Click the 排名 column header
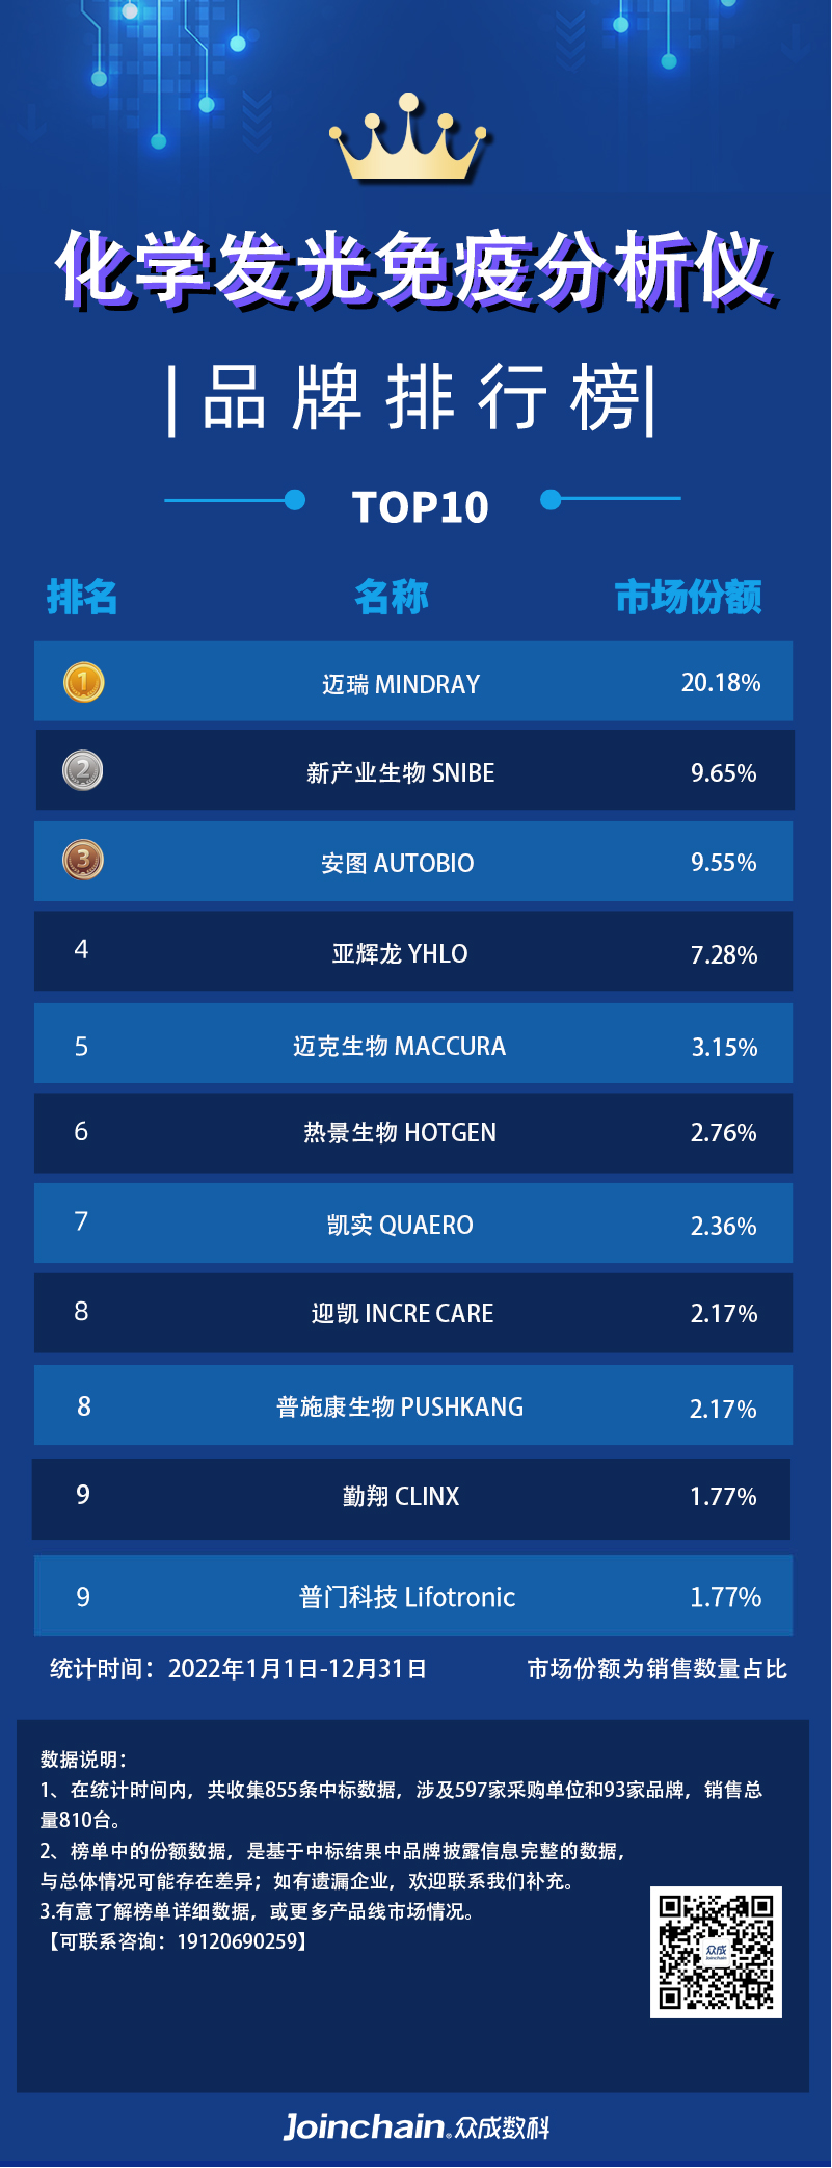Image resolution: width=832 pixels, height=2168 pixels. tap(82, 597)
